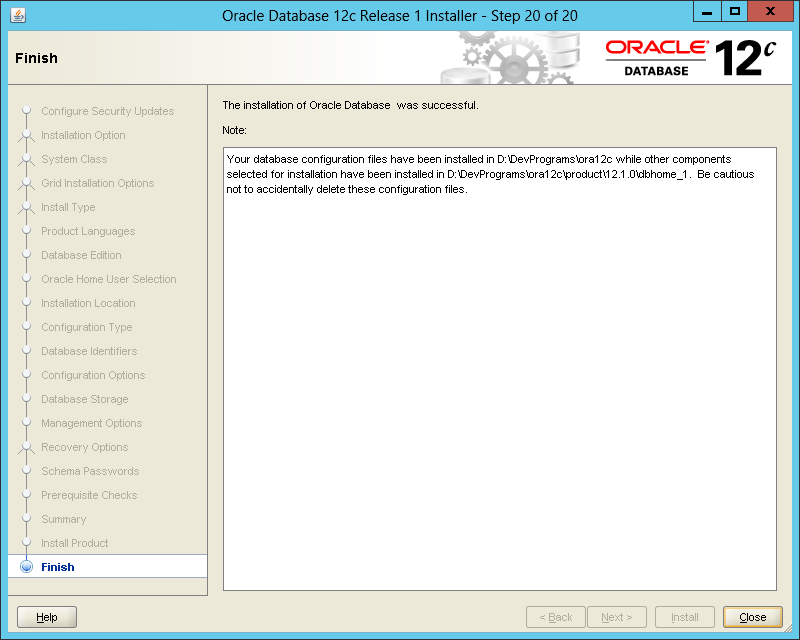The width and height of the screenshot is (800, 640).
Task: Select the Database Edition step
Action: click(81, 255)
